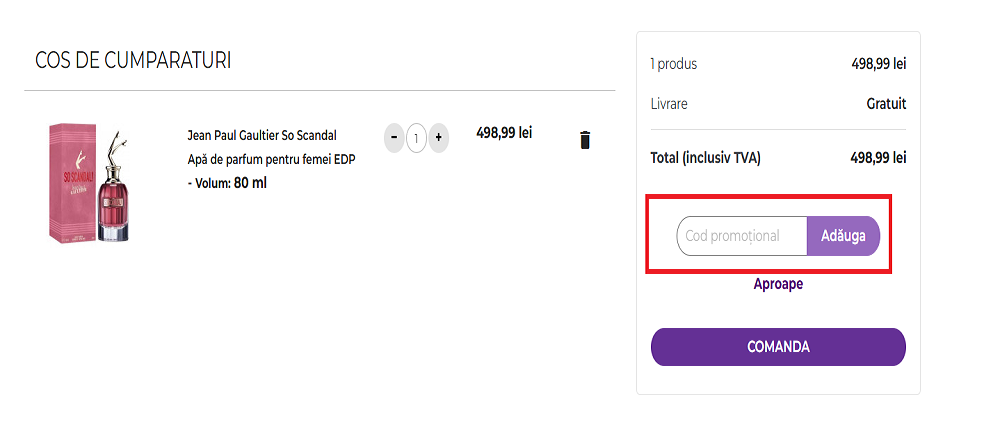Click the Total (inclusiv TVA) label

(705, 158)
